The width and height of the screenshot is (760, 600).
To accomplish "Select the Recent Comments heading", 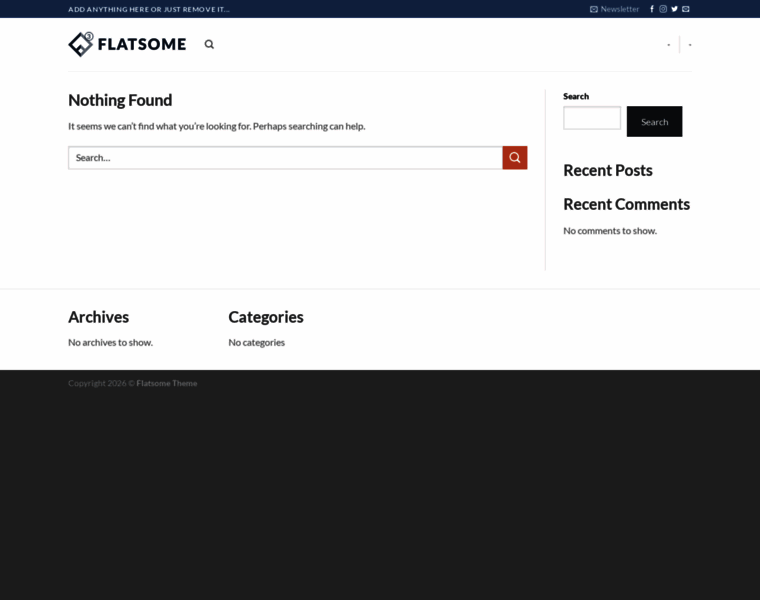I will coord(626,204).
